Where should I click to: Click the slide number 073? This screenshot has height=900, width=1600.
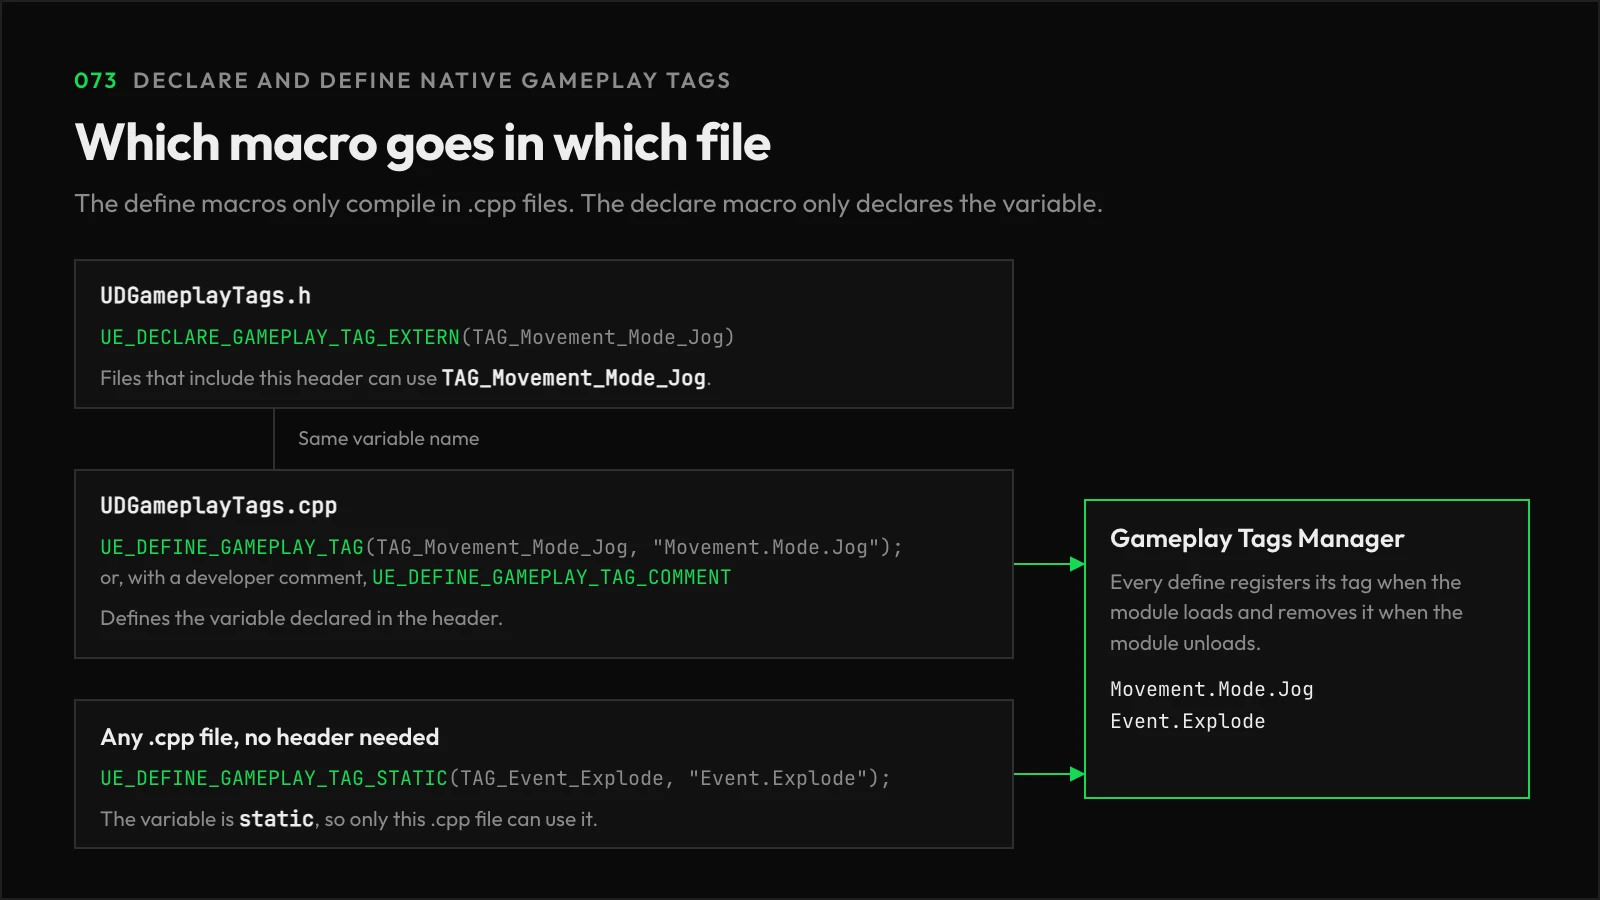pyautogui.click(x=95, y=81)
